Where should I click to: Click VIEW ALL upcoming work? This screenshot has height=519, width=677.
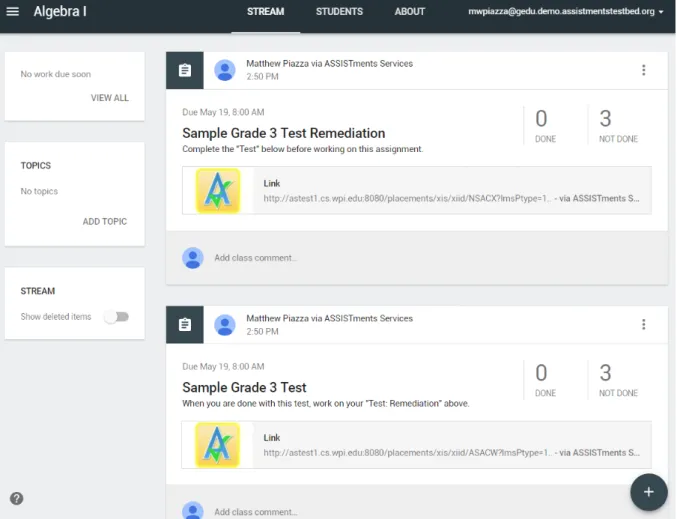point(110,98)
